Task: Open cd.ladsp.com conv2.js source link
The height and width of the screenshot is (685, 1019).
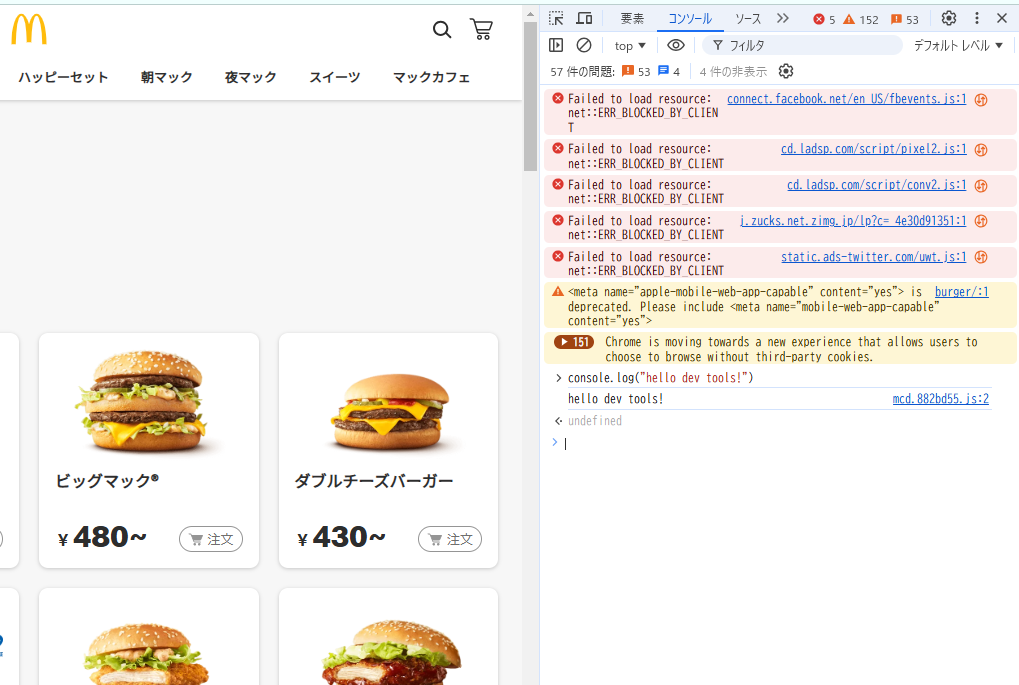Action: (877, 185)
